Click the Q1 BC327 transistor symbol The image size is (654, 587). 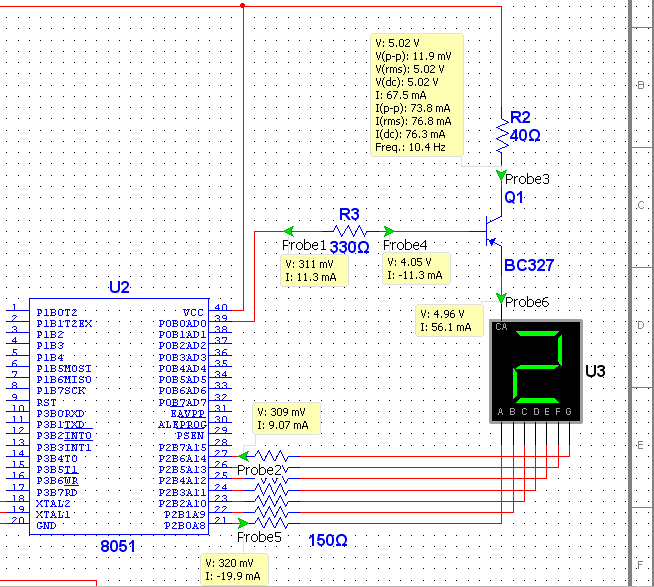click(x=494, y=231)
